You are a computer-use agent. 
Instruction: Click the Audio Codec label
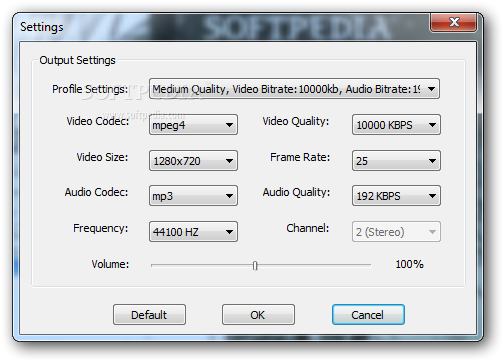96,192
